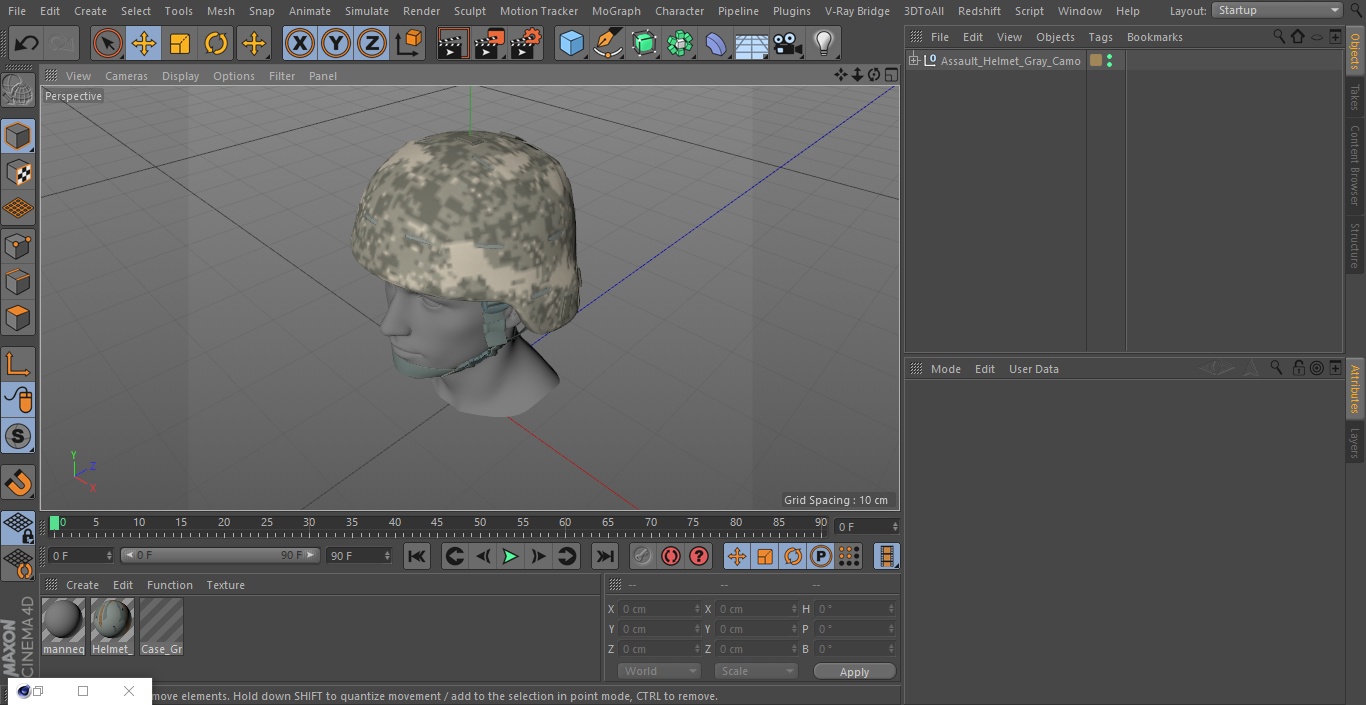The height and width of the screenshot is (705, 1366).
Task: Click the timeline frame 45 marker
Action: (437, 522)
